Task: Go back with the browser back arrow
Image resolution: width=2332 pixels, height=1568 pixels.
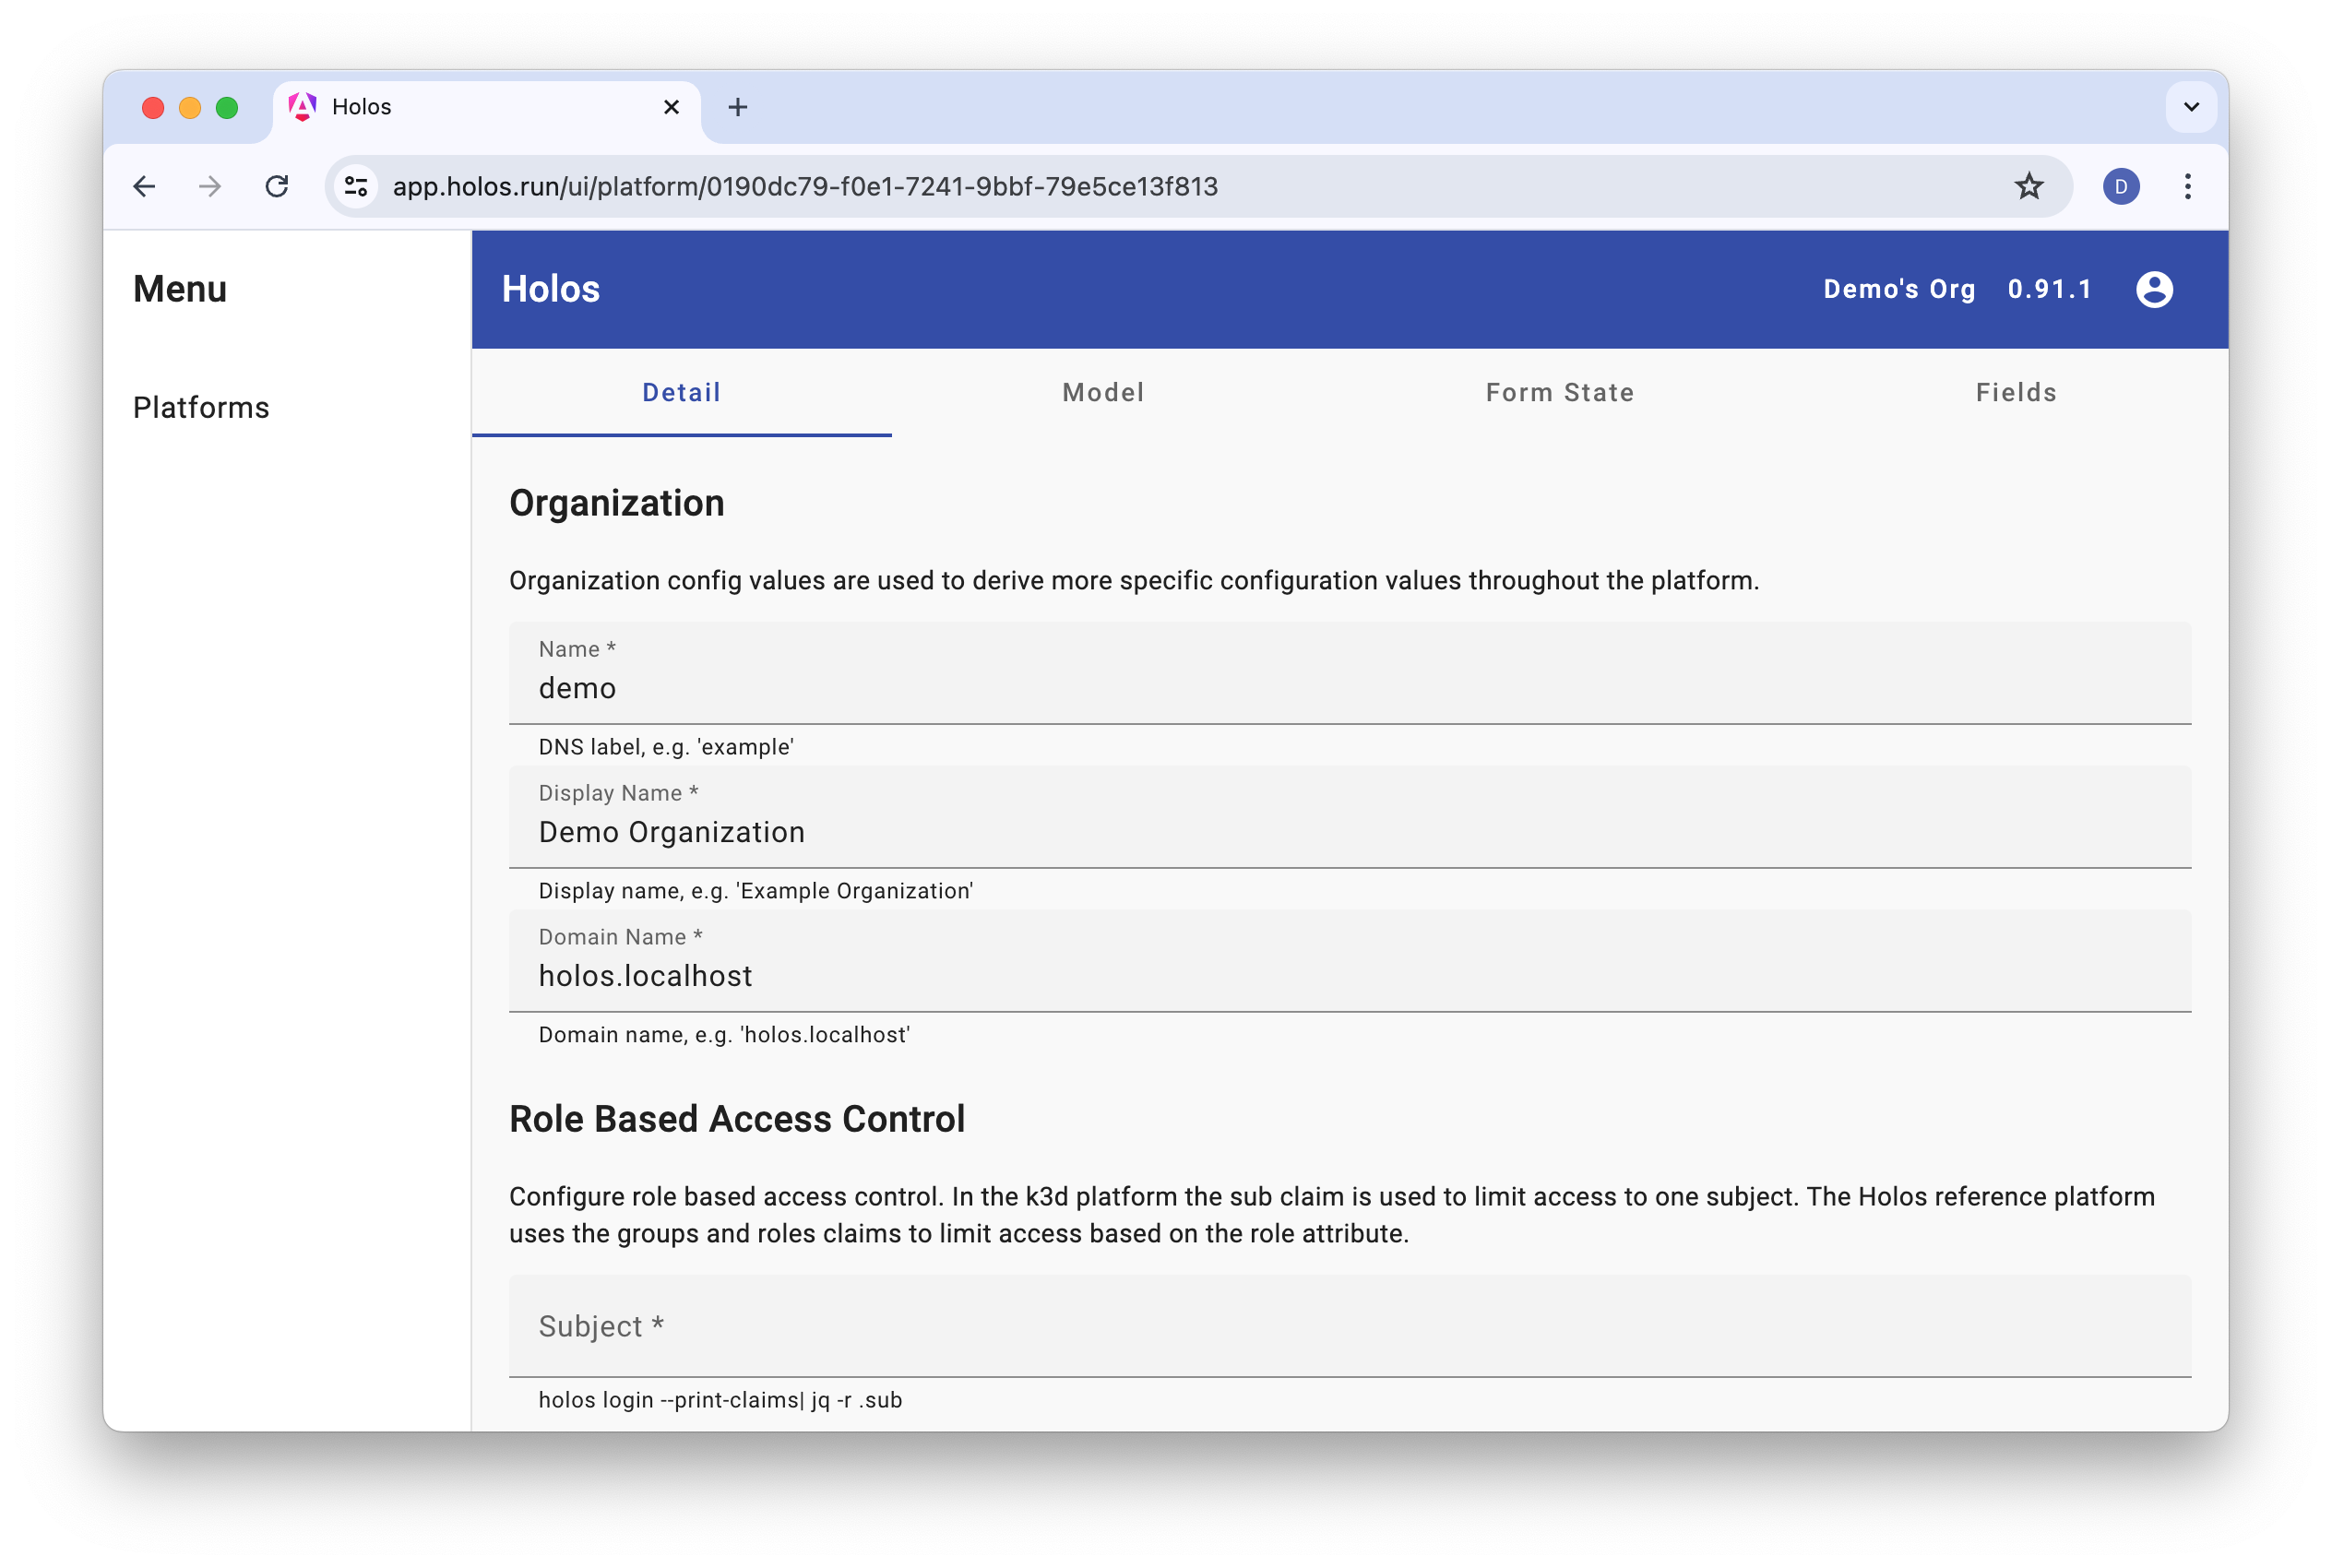Action: 144,187
